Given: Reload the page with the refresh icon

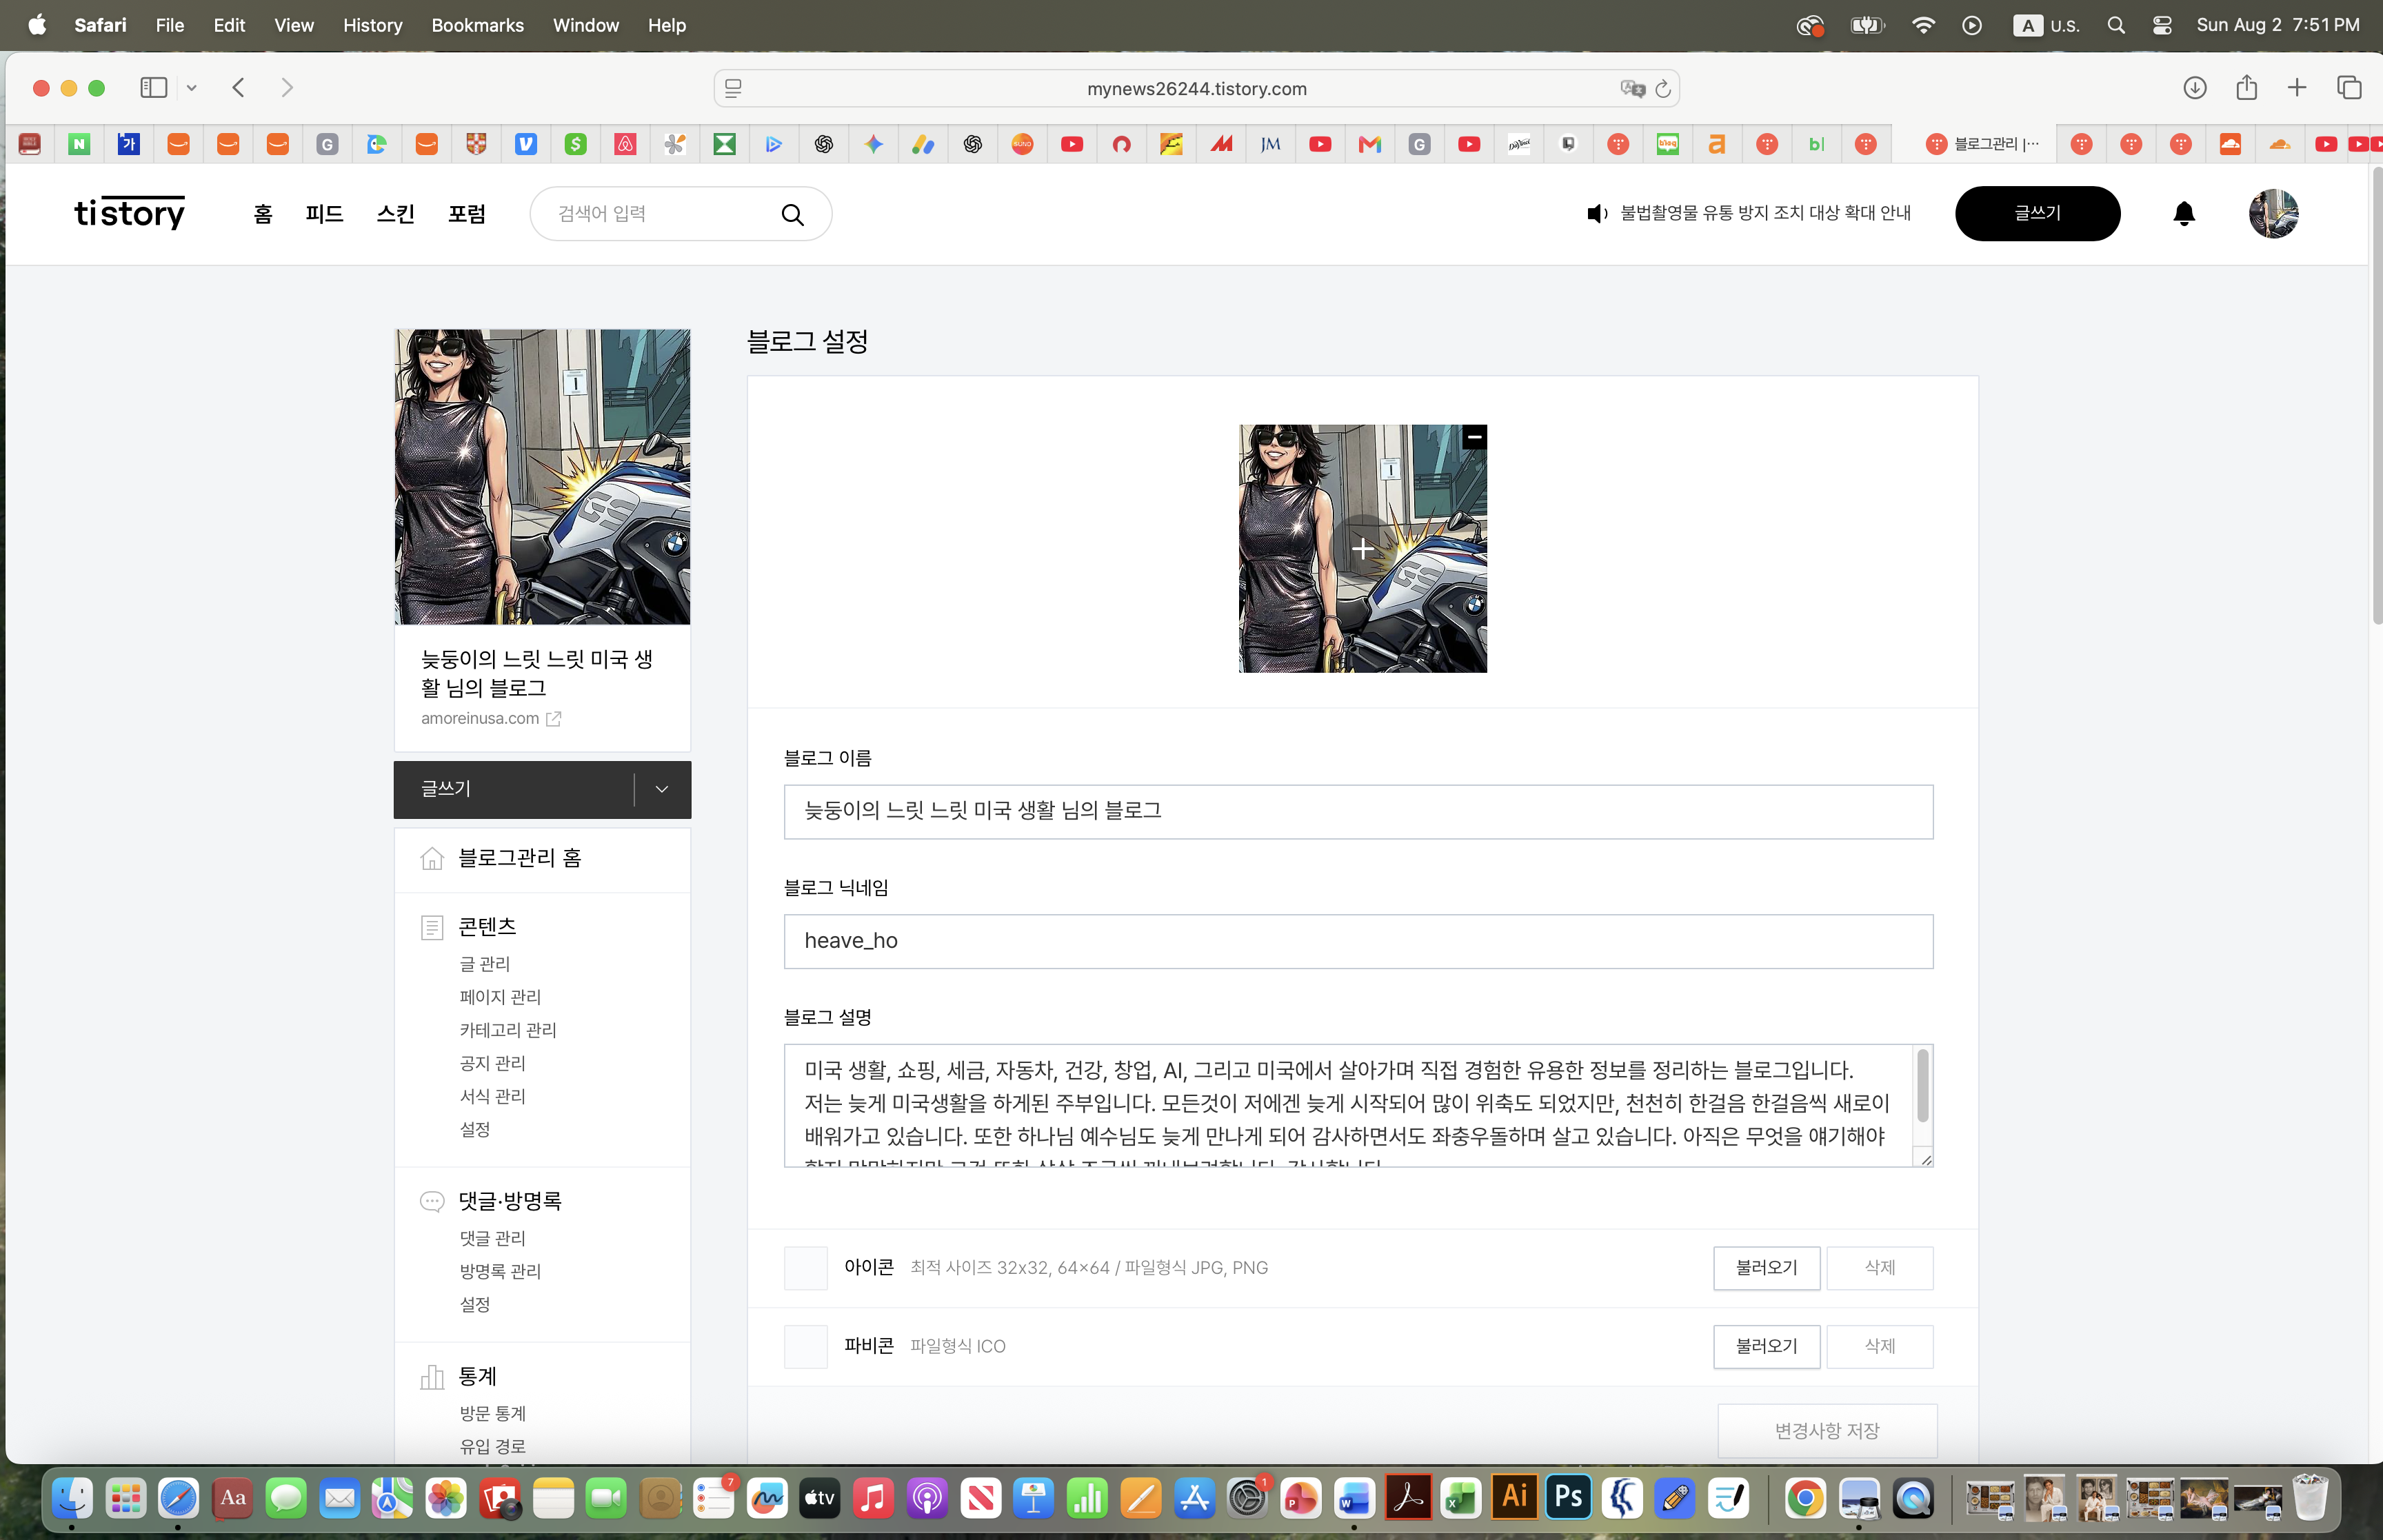Looking at the screenshot, I should [1663, 89].
